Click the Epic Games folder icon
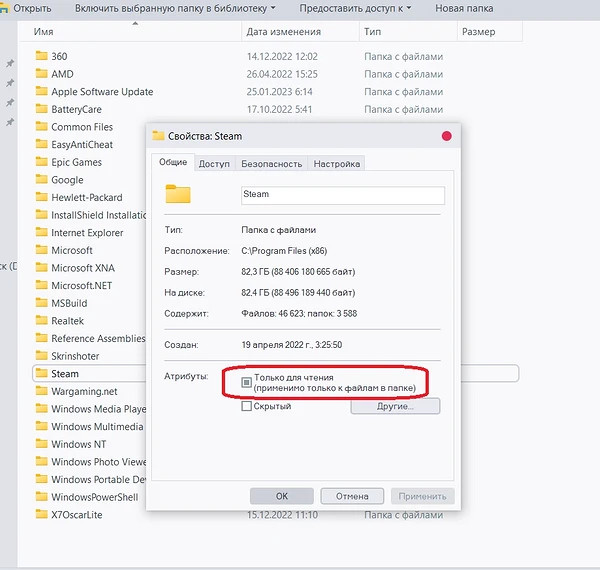This screenshot has width=600, height=570. (x=42, y=162)
